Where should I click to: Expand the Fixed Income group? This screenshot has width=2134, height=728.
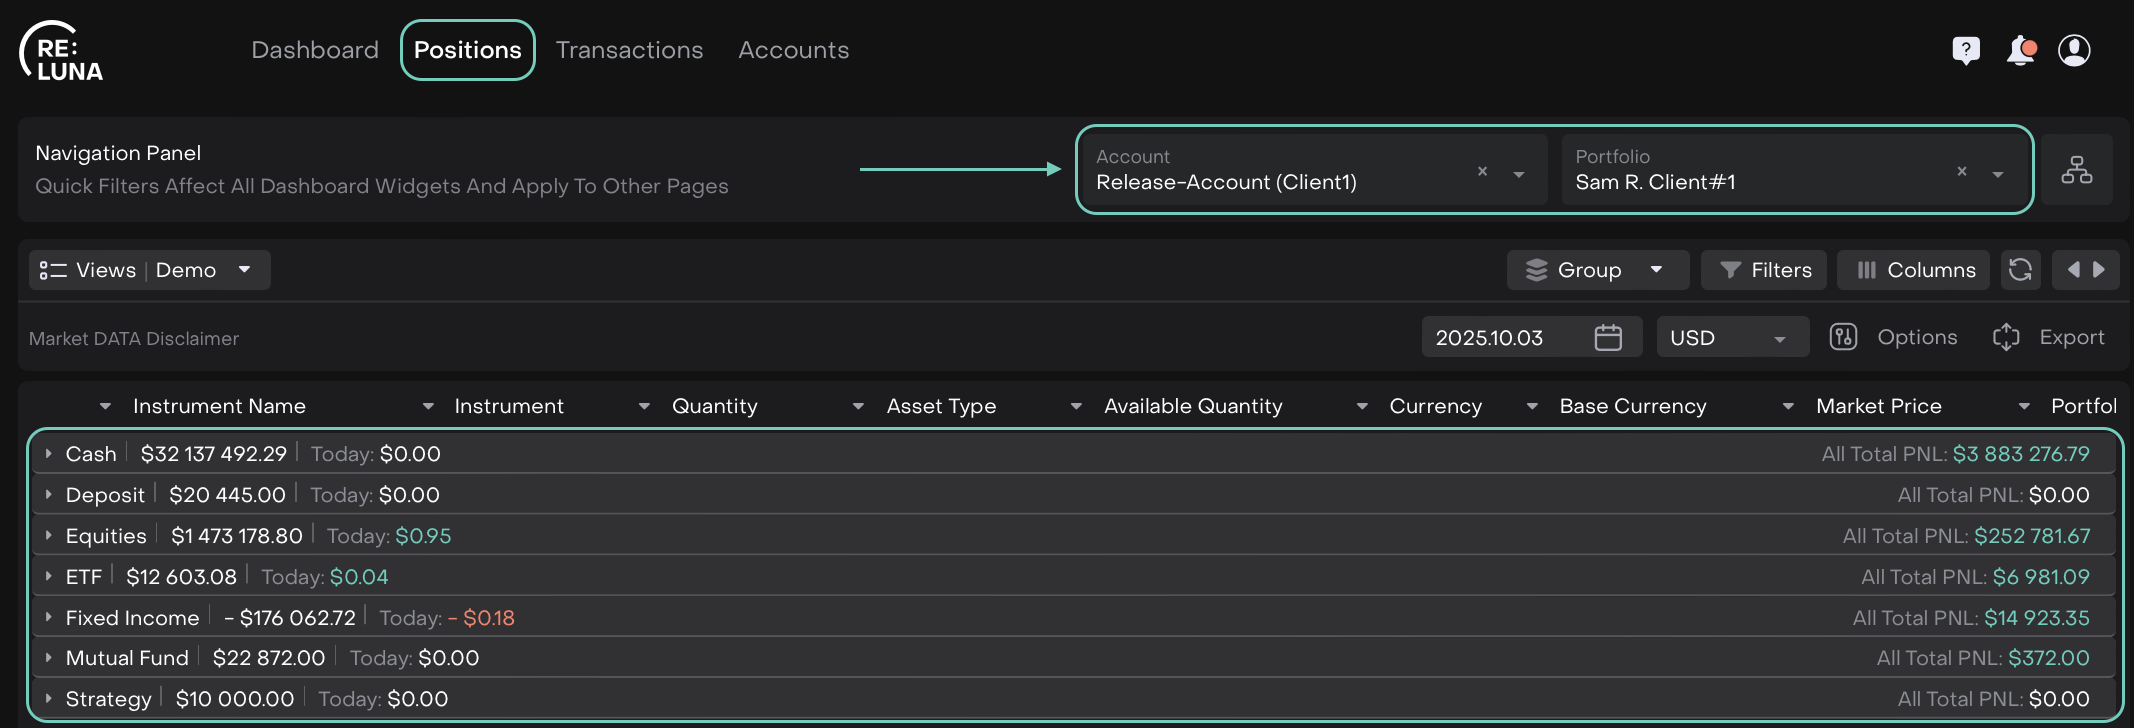coord(48,618)
